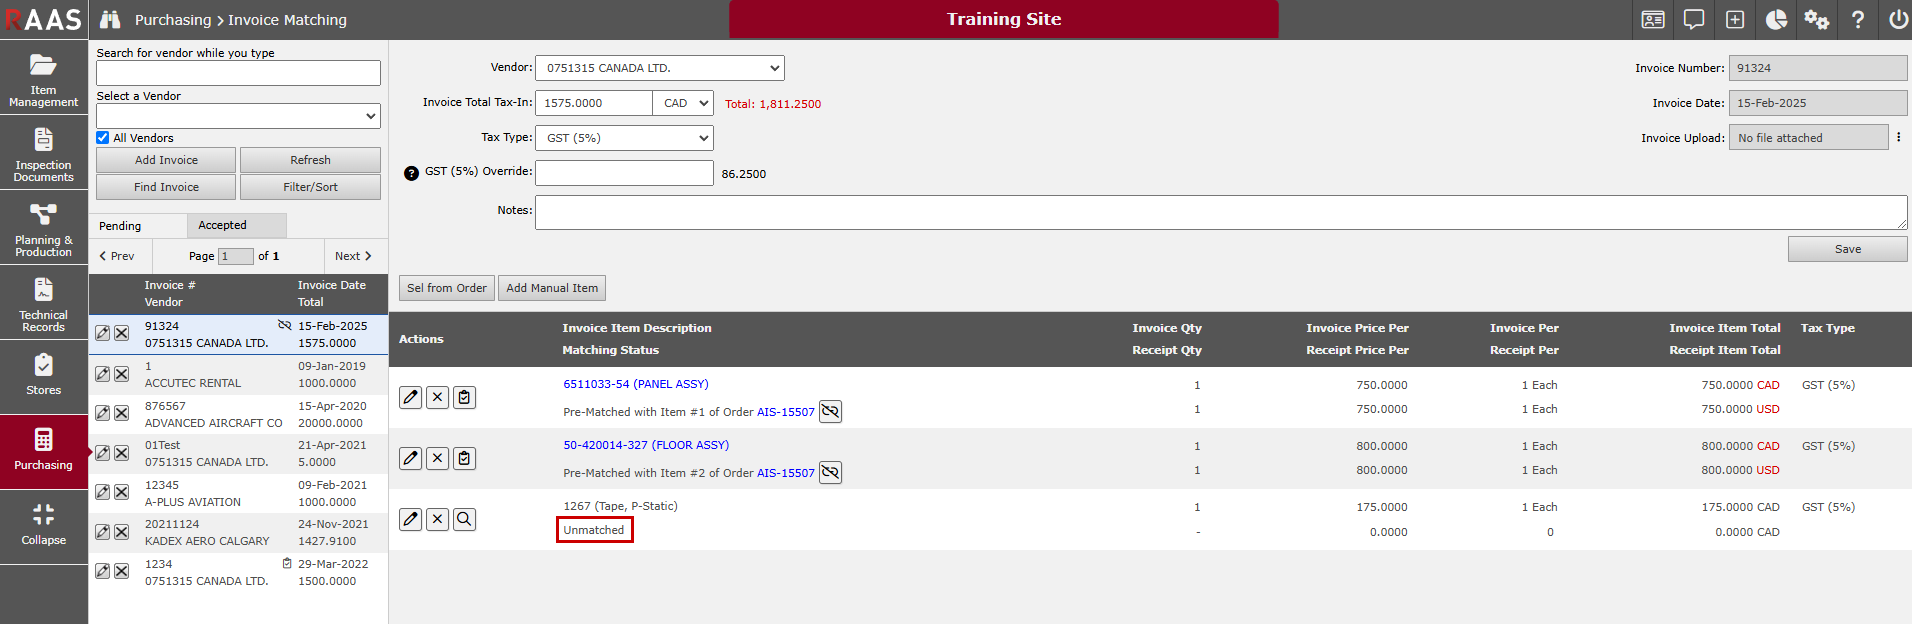This screenshot has width=1912, height=624.
Task: Unlink FLOOR ASSY pre-matched item
Action: (x=830, y=473)
